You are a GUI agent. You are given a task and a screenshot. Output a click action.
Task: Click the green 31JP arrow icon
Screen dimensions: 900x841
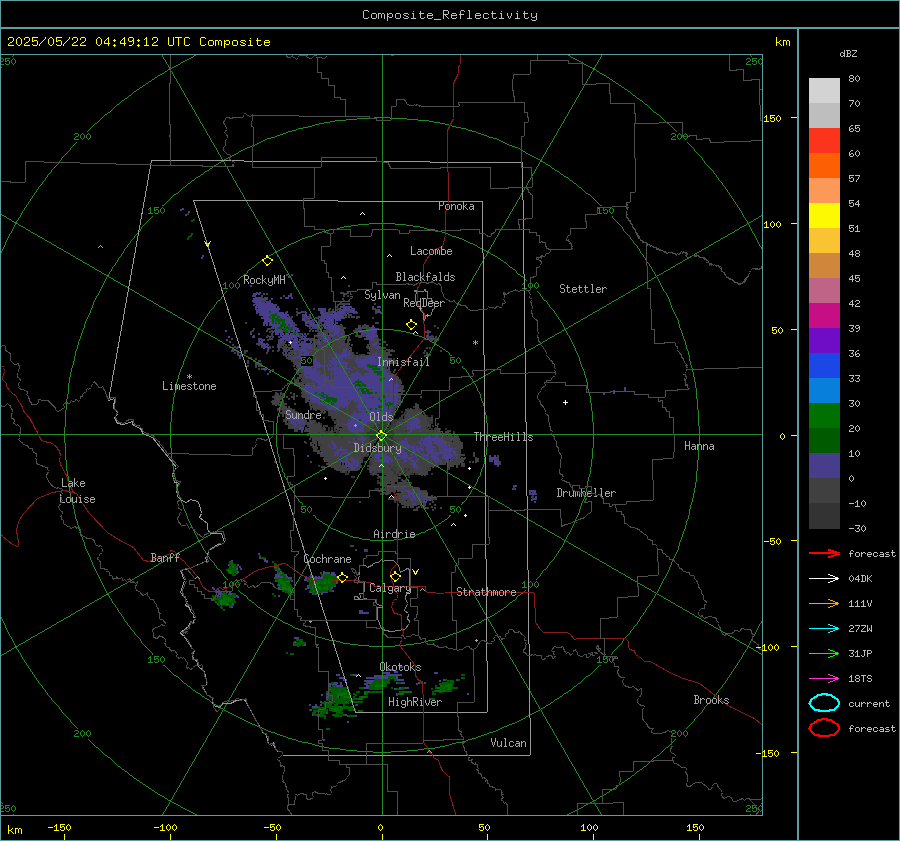[x=824, y=653]
